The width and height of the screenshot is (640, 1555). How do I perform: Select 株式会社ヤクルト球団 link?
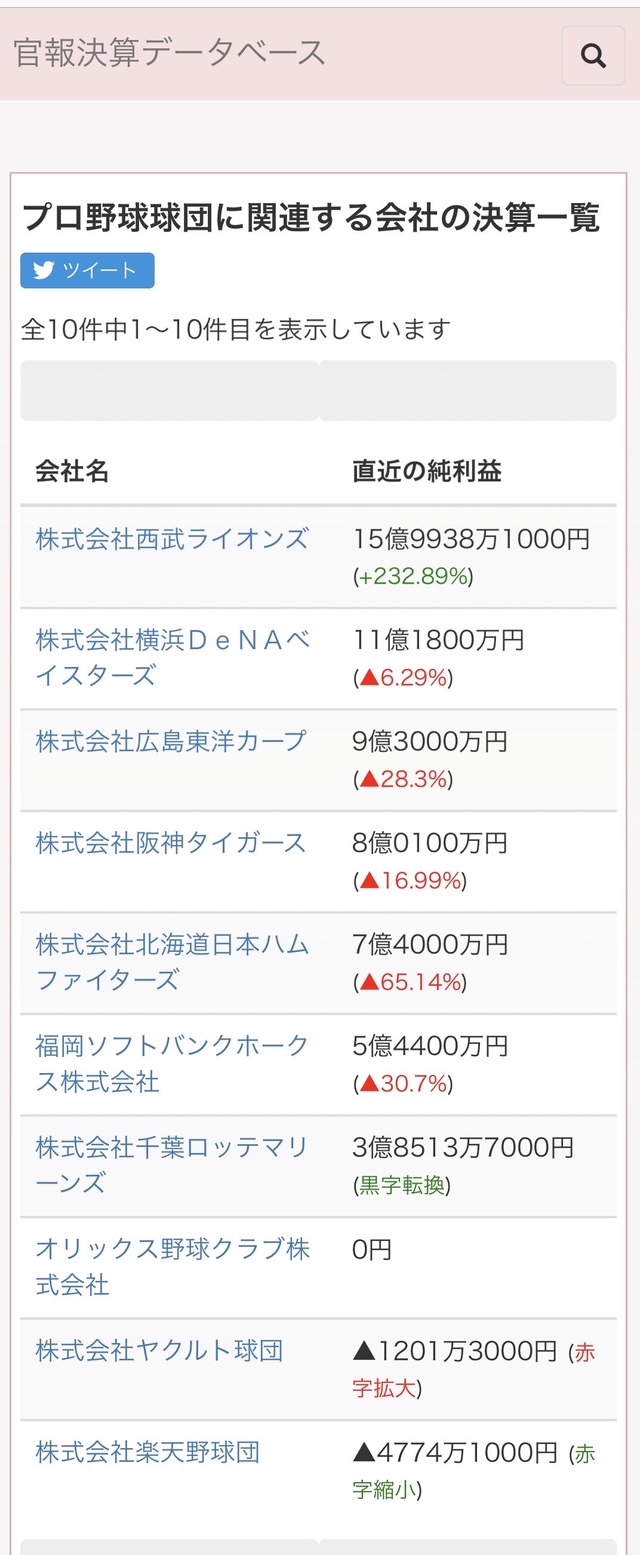(x=160, y=1351)
